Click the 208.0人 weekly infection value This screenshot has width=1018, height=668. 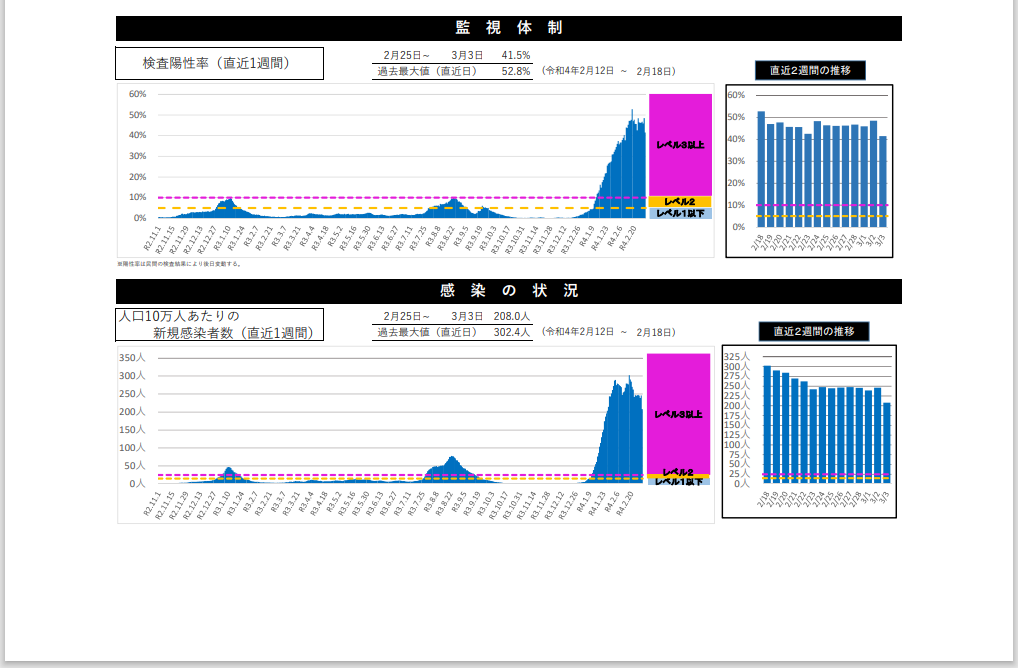[x=512, y=316]
